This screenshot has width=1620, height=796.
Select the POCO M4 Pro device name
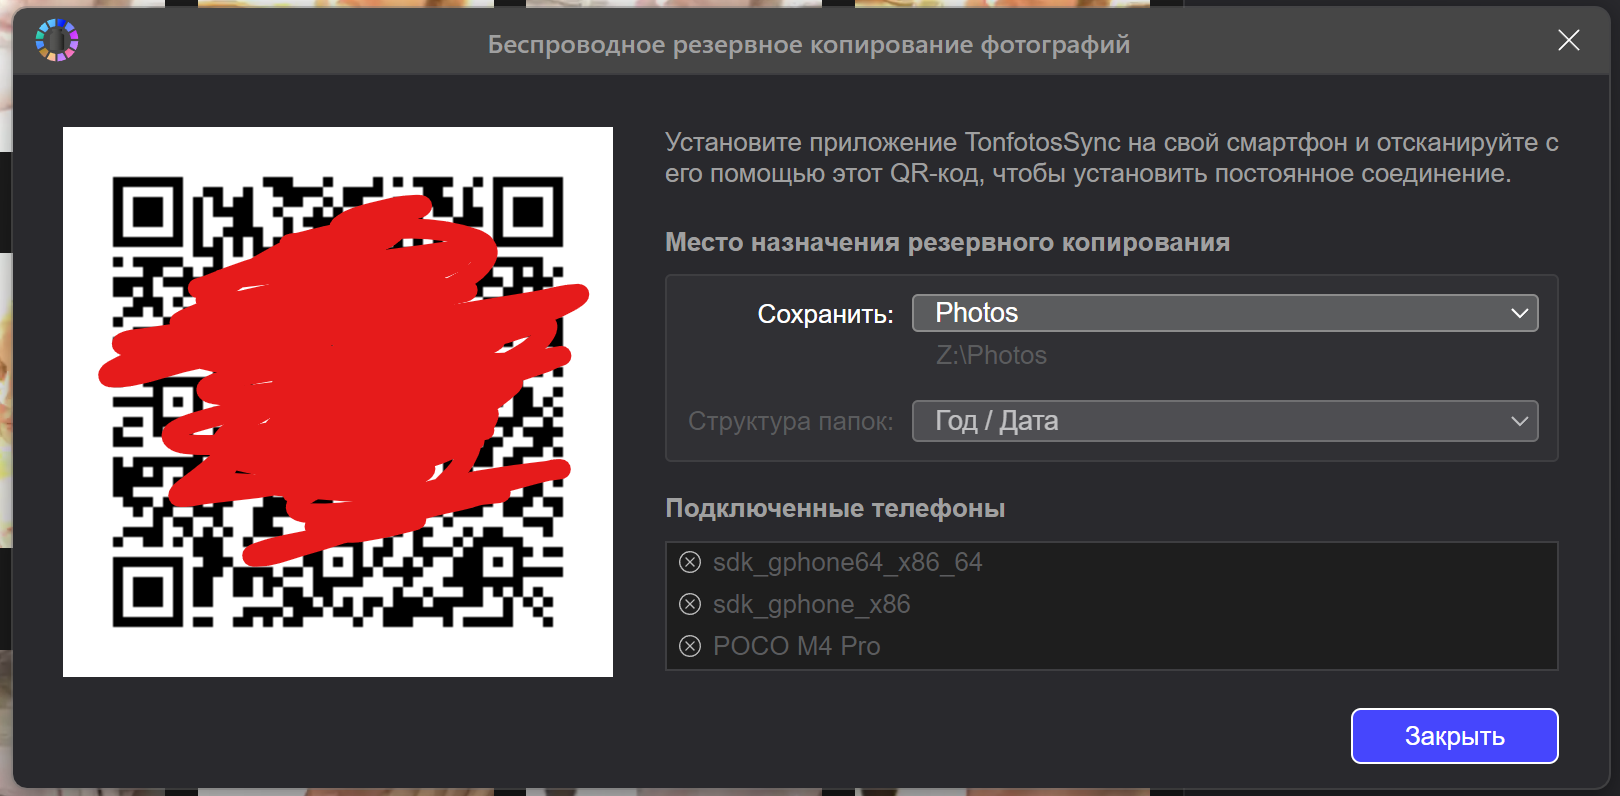(796, 646)
